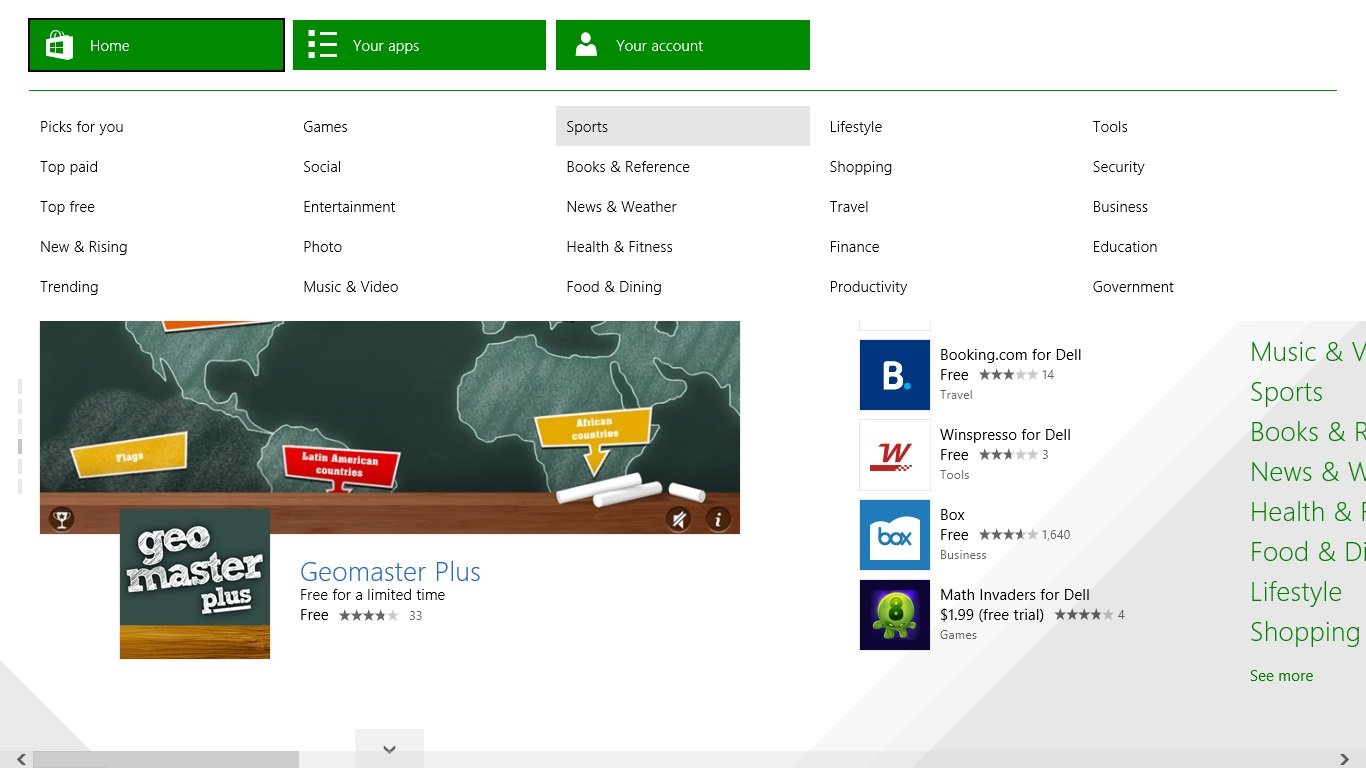The image size is (1366, 768).
Task: Open the Booking.com app icon
Action: click(895, 375)
